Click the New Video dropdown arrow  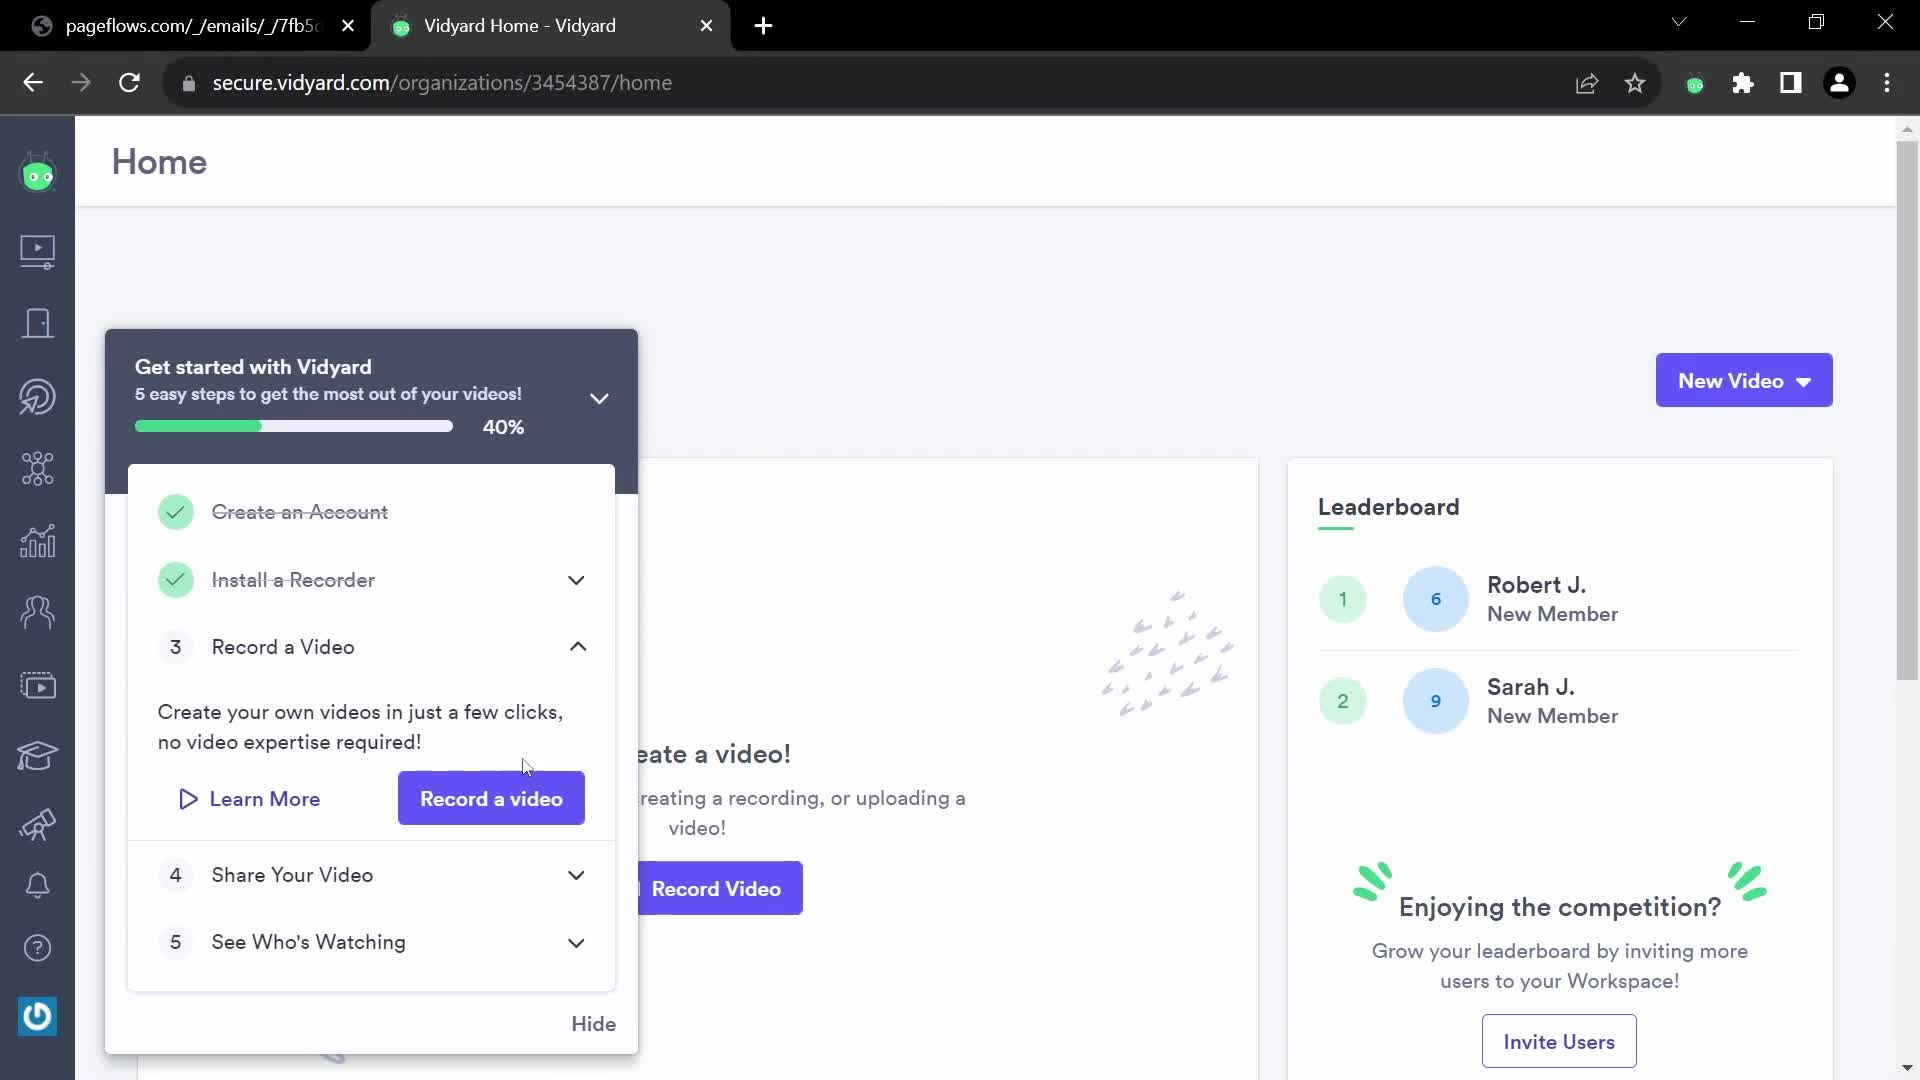point(1805,381)
